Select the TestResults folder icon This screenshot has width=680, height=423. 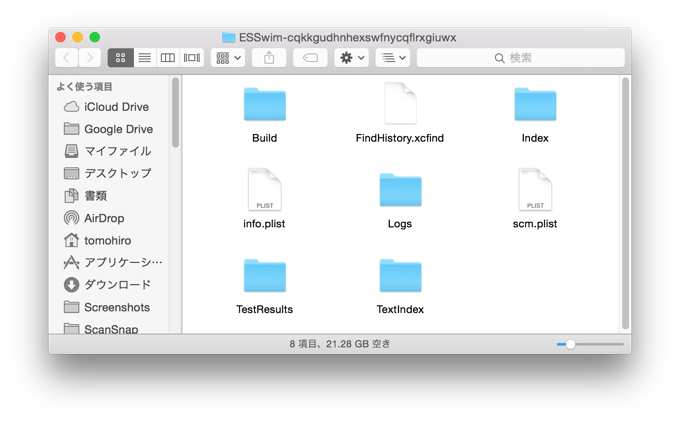(265, 276)
